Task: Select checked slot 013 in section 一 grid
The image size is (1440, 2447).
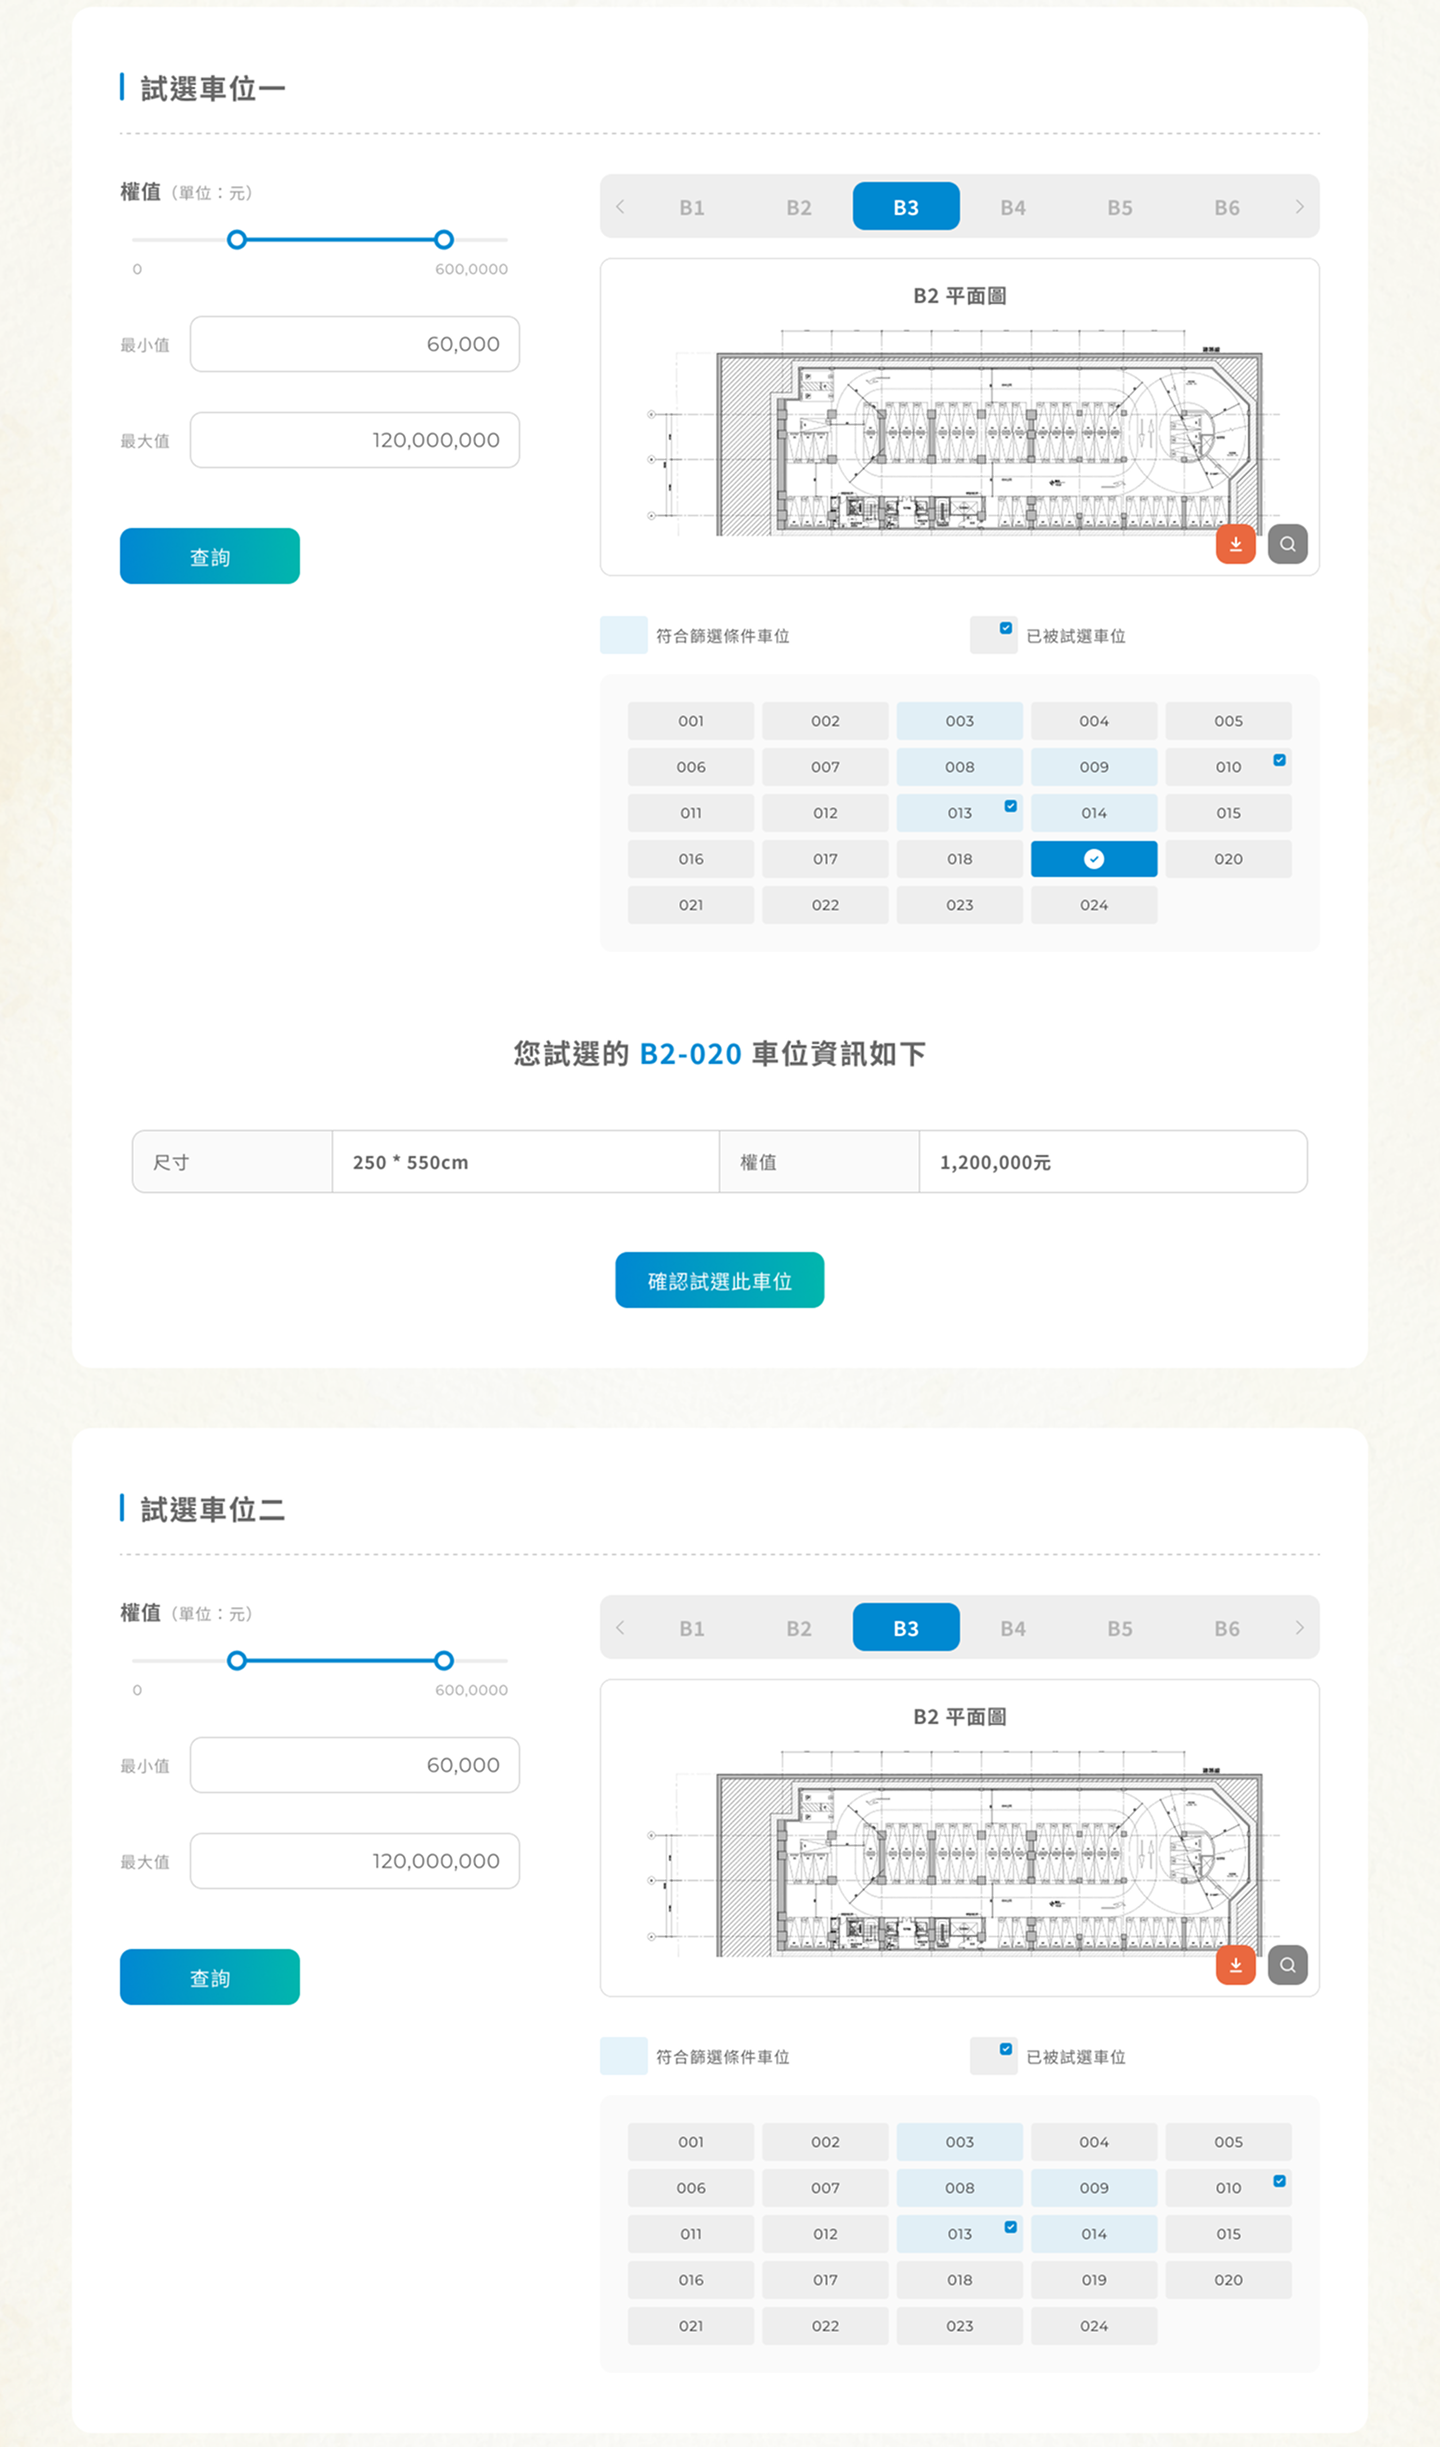Action: [960, 813]
